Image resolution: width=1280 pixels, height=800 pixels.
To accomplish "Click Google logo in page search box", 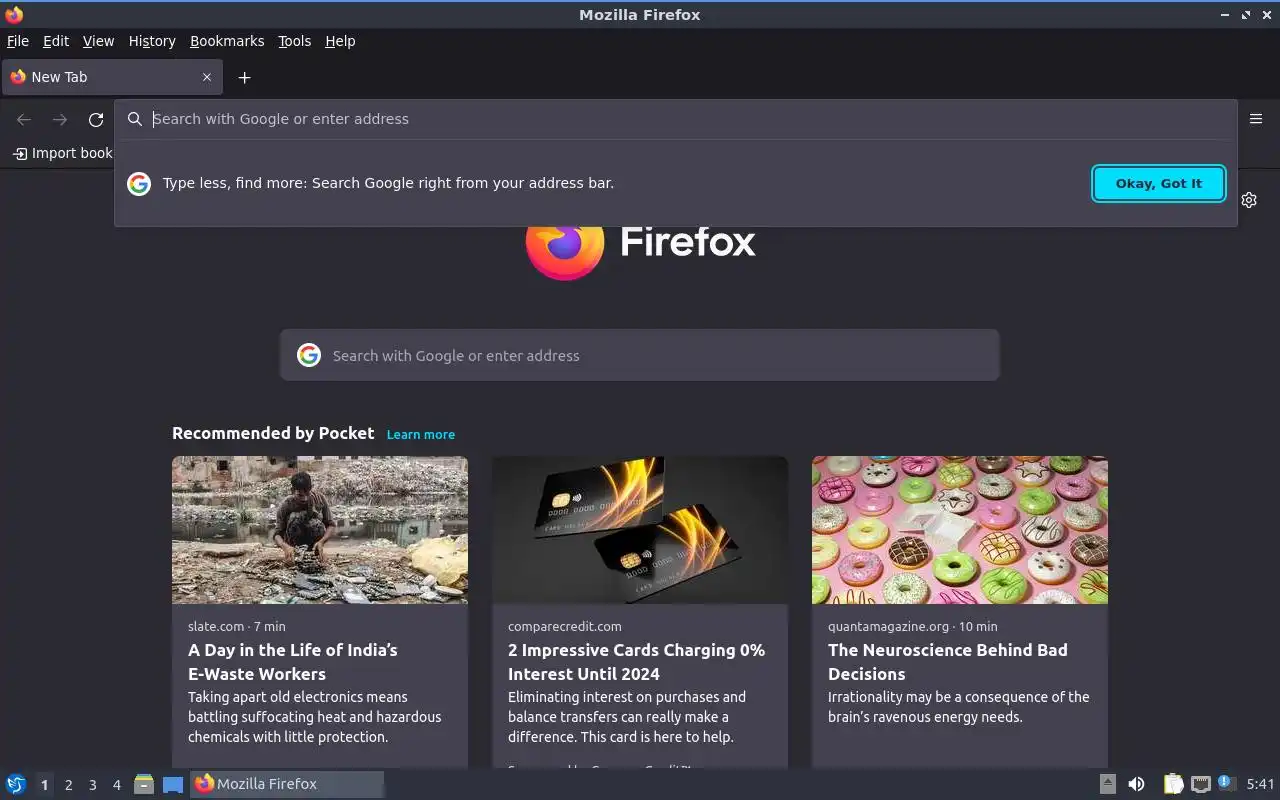I will 309,355.
